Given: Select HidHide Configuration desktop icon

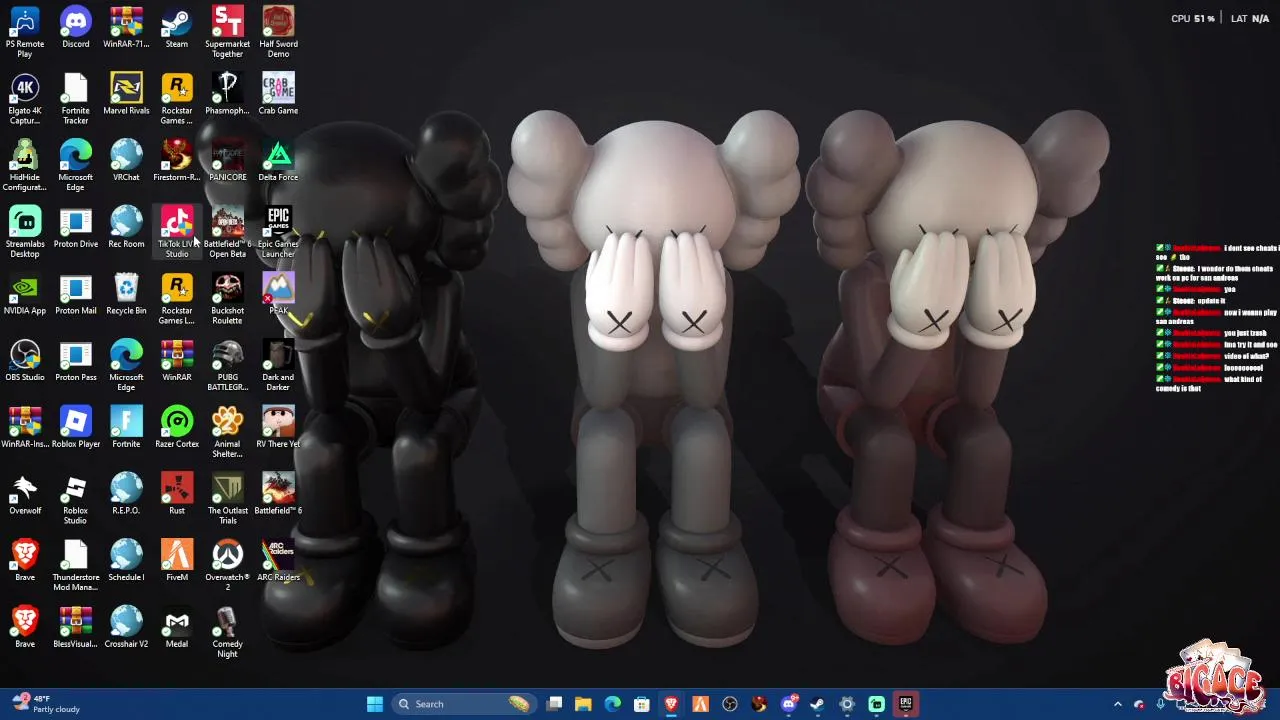Looking at the screenshot, I should pos(25,165).
